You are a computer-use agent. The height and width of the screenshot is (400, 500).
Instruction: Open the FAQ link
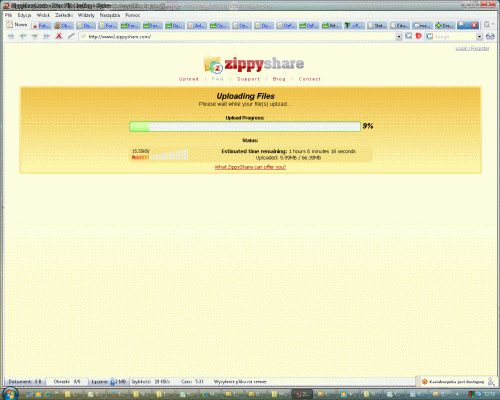pos(218,79)
